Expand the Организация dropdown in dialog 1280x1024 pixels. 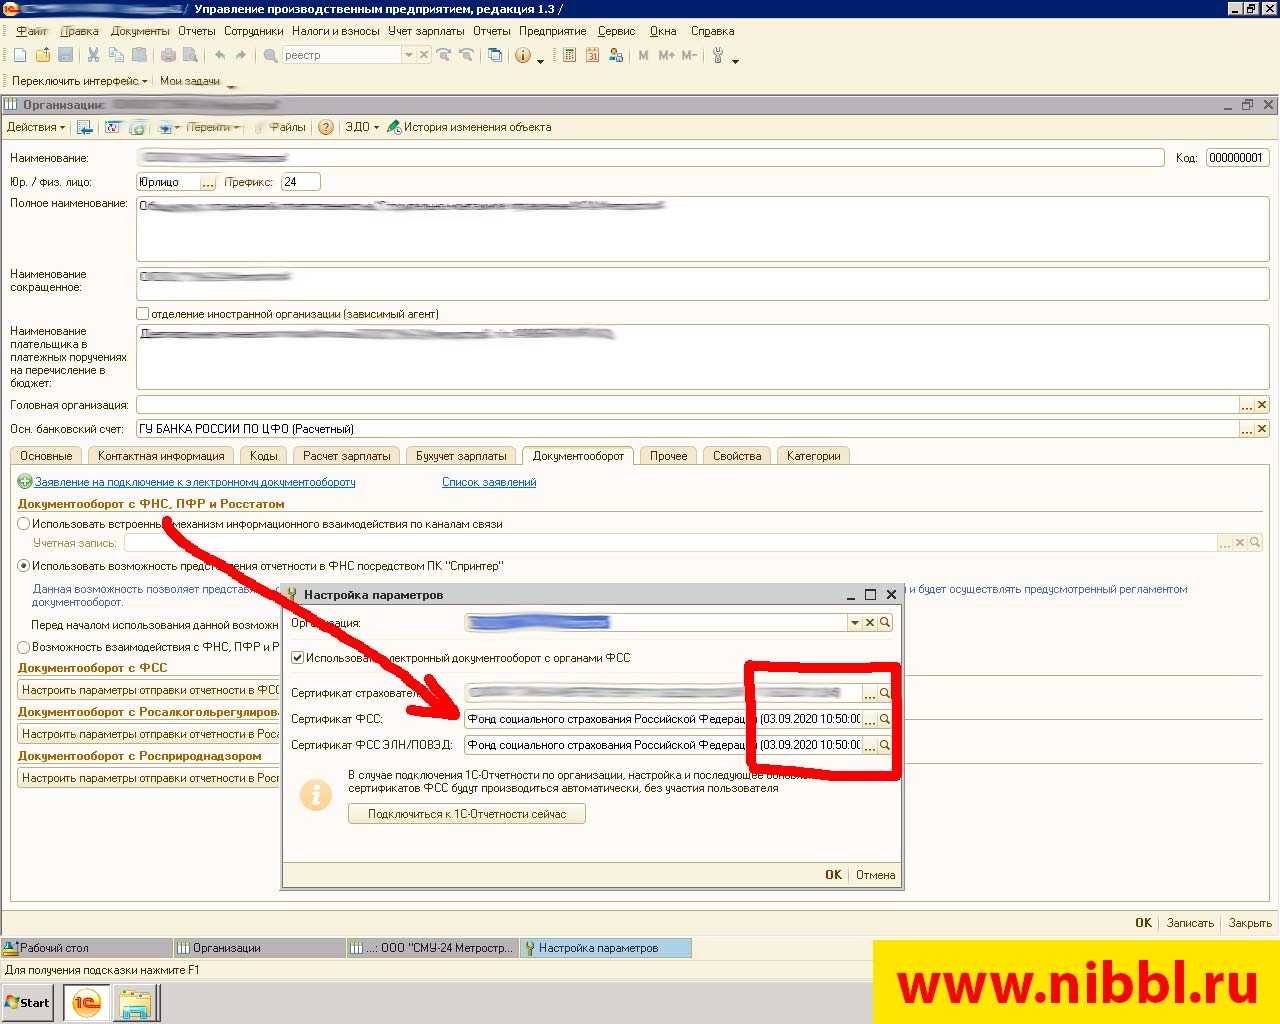click(854, 622)
